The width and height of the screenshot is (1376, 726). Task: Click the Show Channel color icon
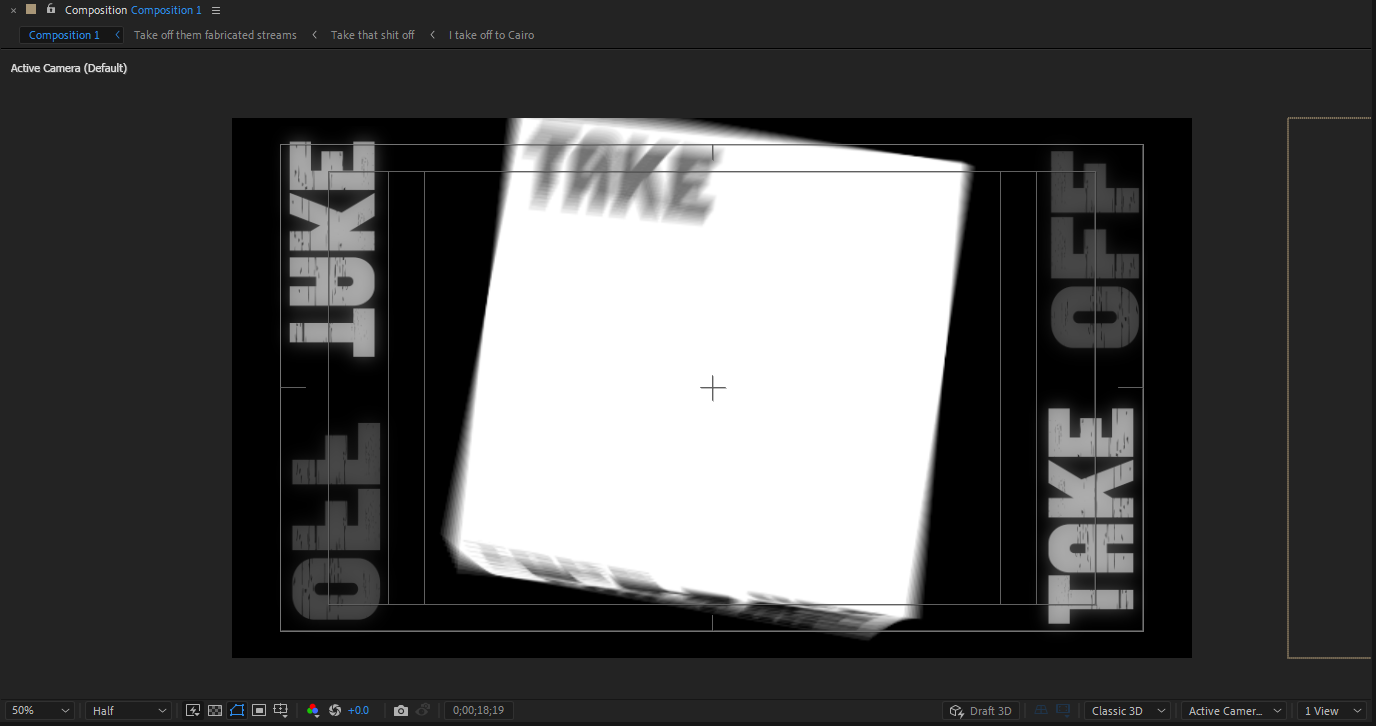coord(313,710)
